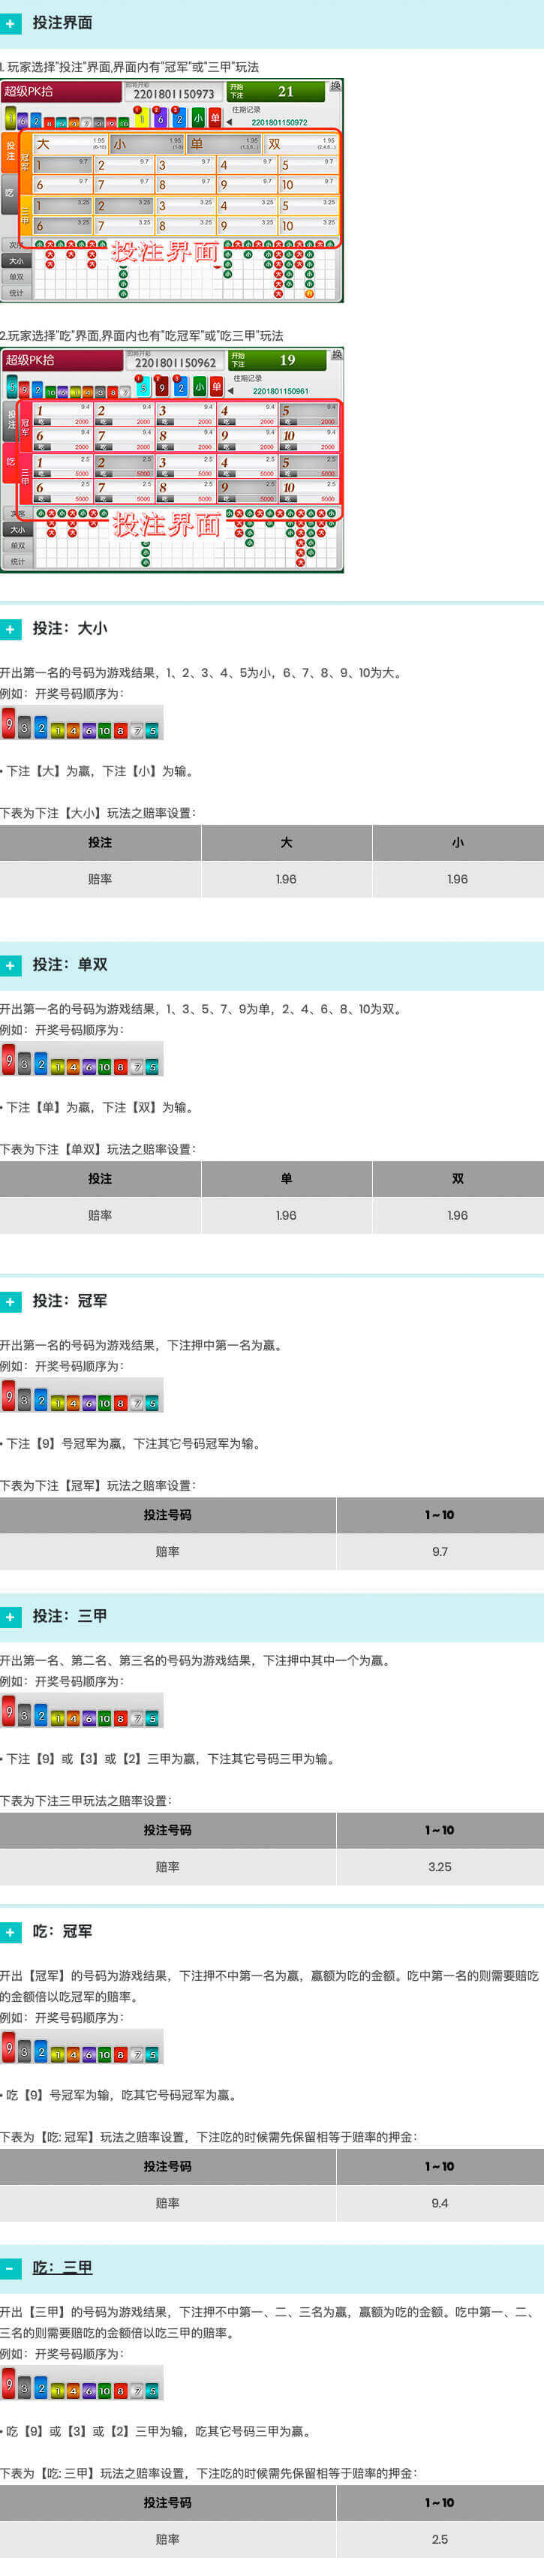Image resolution: width=544 pixels, height=2576 pixels.
Task: Click the green 小 result badge beside countdown 21
Action: [198, 118]
